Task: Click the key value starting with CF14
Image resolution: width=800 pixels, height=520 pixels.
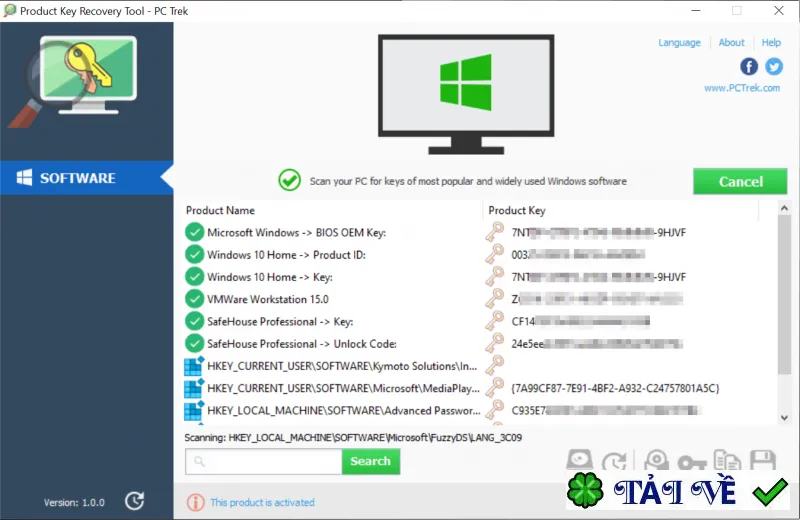Action: [581, 321]
